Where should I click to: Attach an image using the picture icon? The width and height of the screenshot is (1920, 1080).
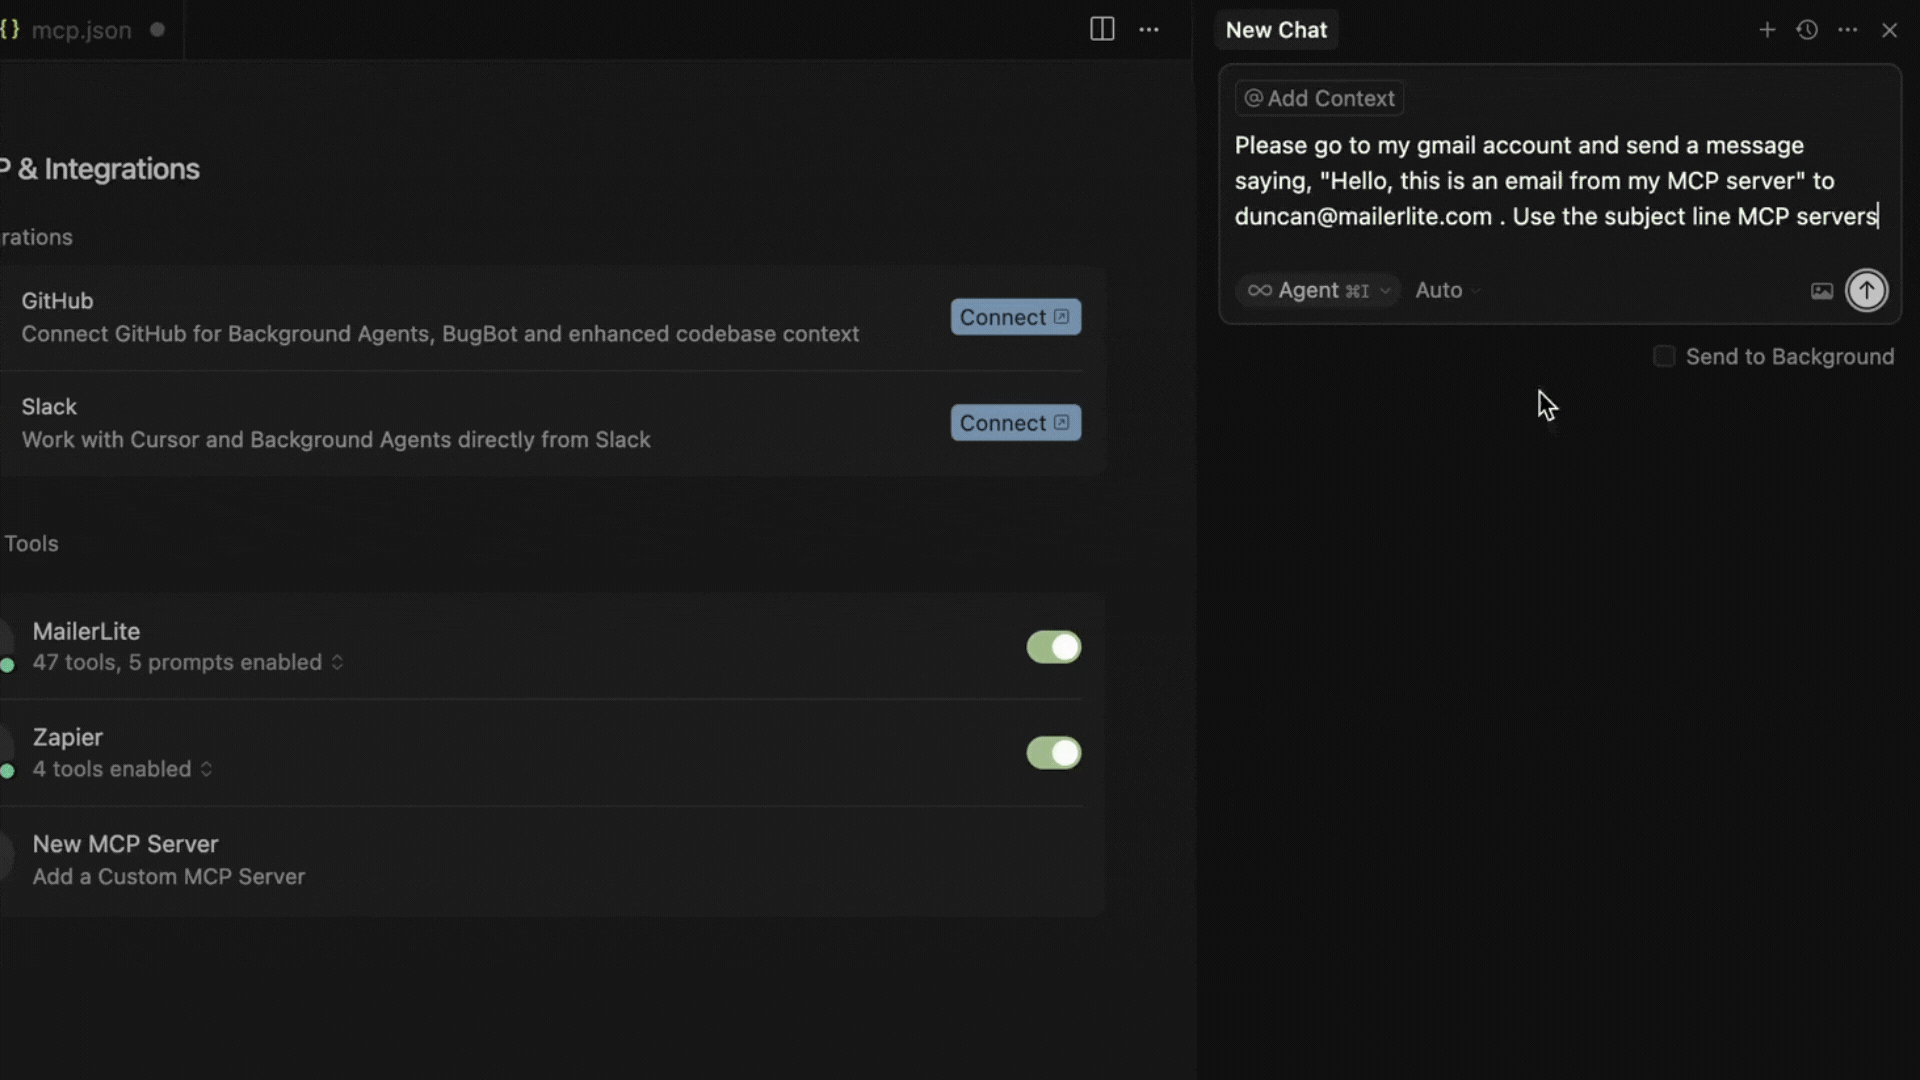1821,290
